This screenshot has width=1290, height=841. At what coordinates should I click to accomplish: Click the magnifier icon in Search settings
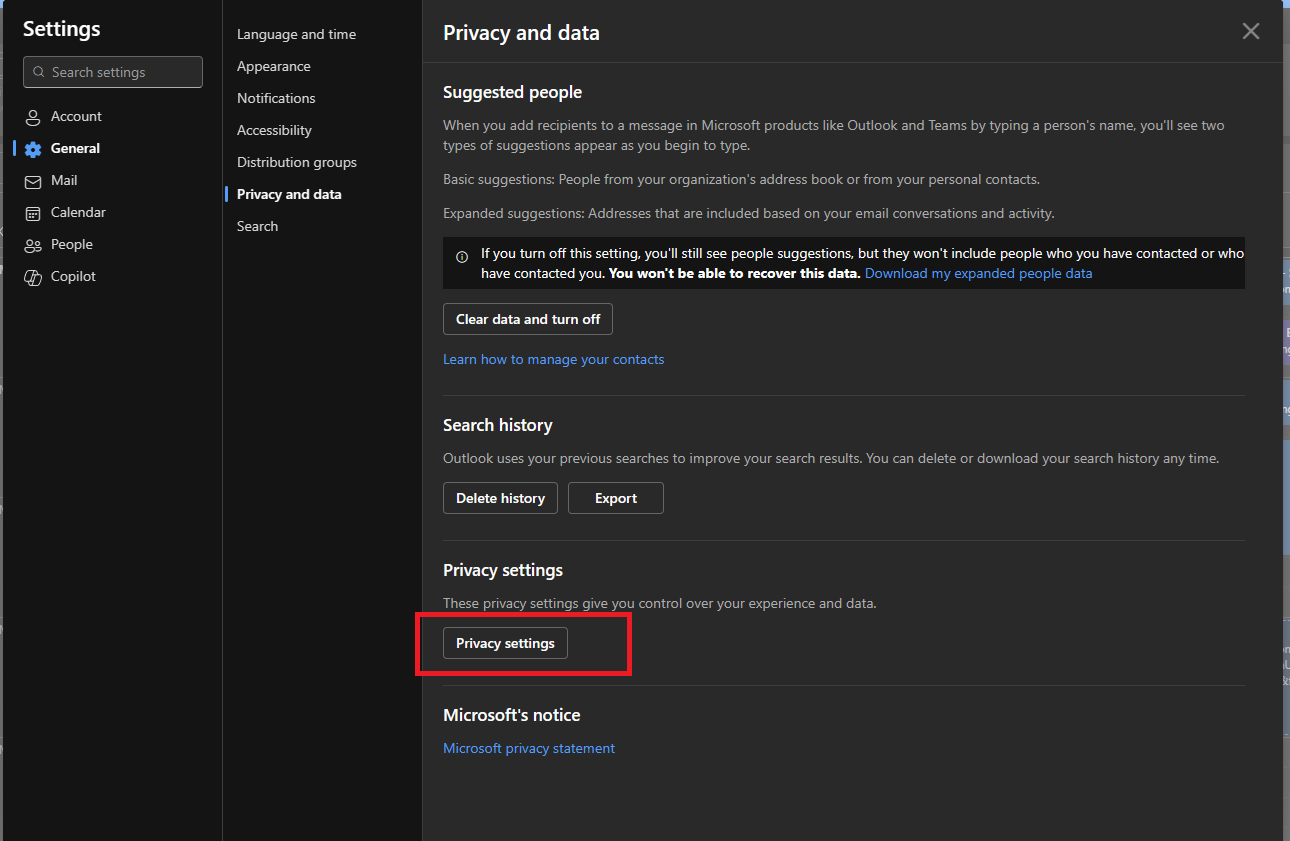coord(38,72)
